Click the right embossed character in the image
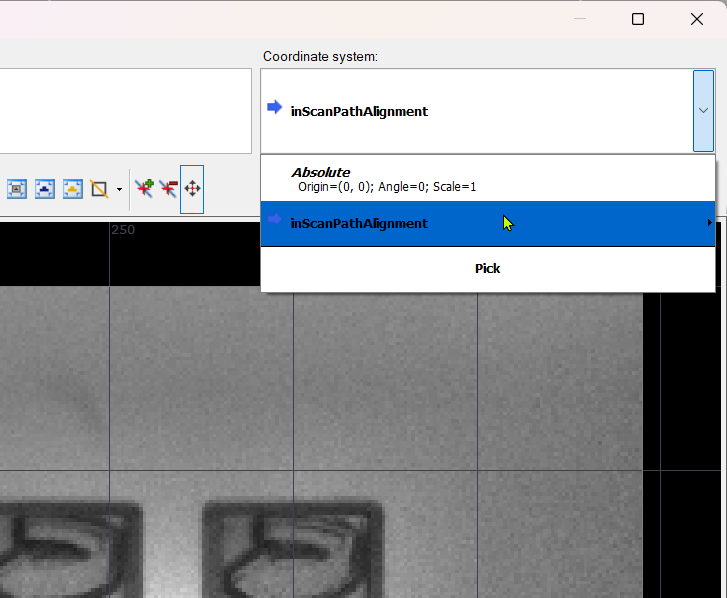Viewport: 727px width, 598px height. [293, 548]
